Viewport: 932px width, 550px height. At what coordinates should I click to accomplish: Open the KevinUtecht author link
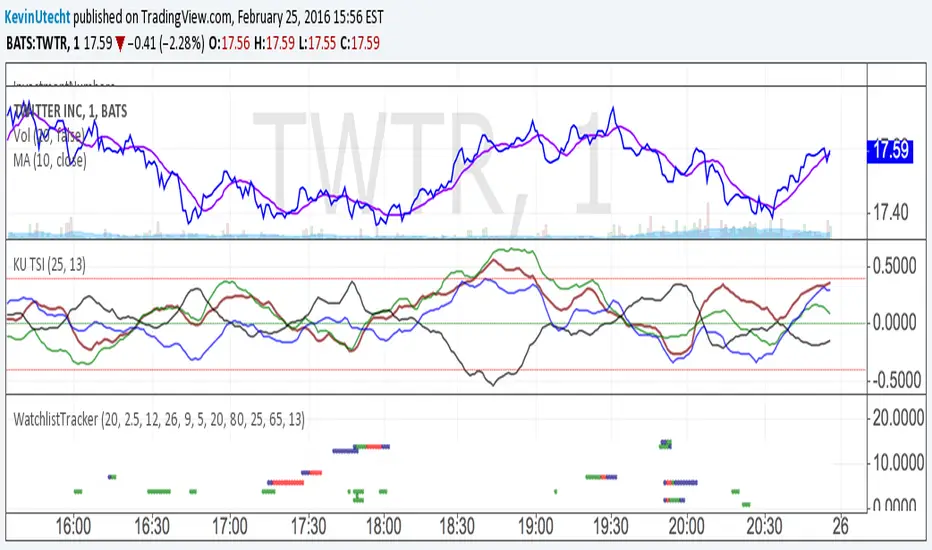(37, 17)
